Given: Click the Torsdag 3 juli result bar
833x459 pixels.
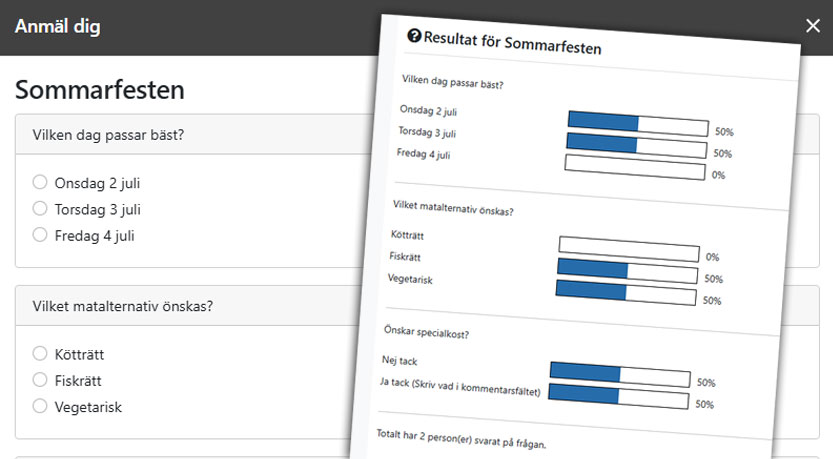Looking at the screenshot, I should [x=636, y=145].
